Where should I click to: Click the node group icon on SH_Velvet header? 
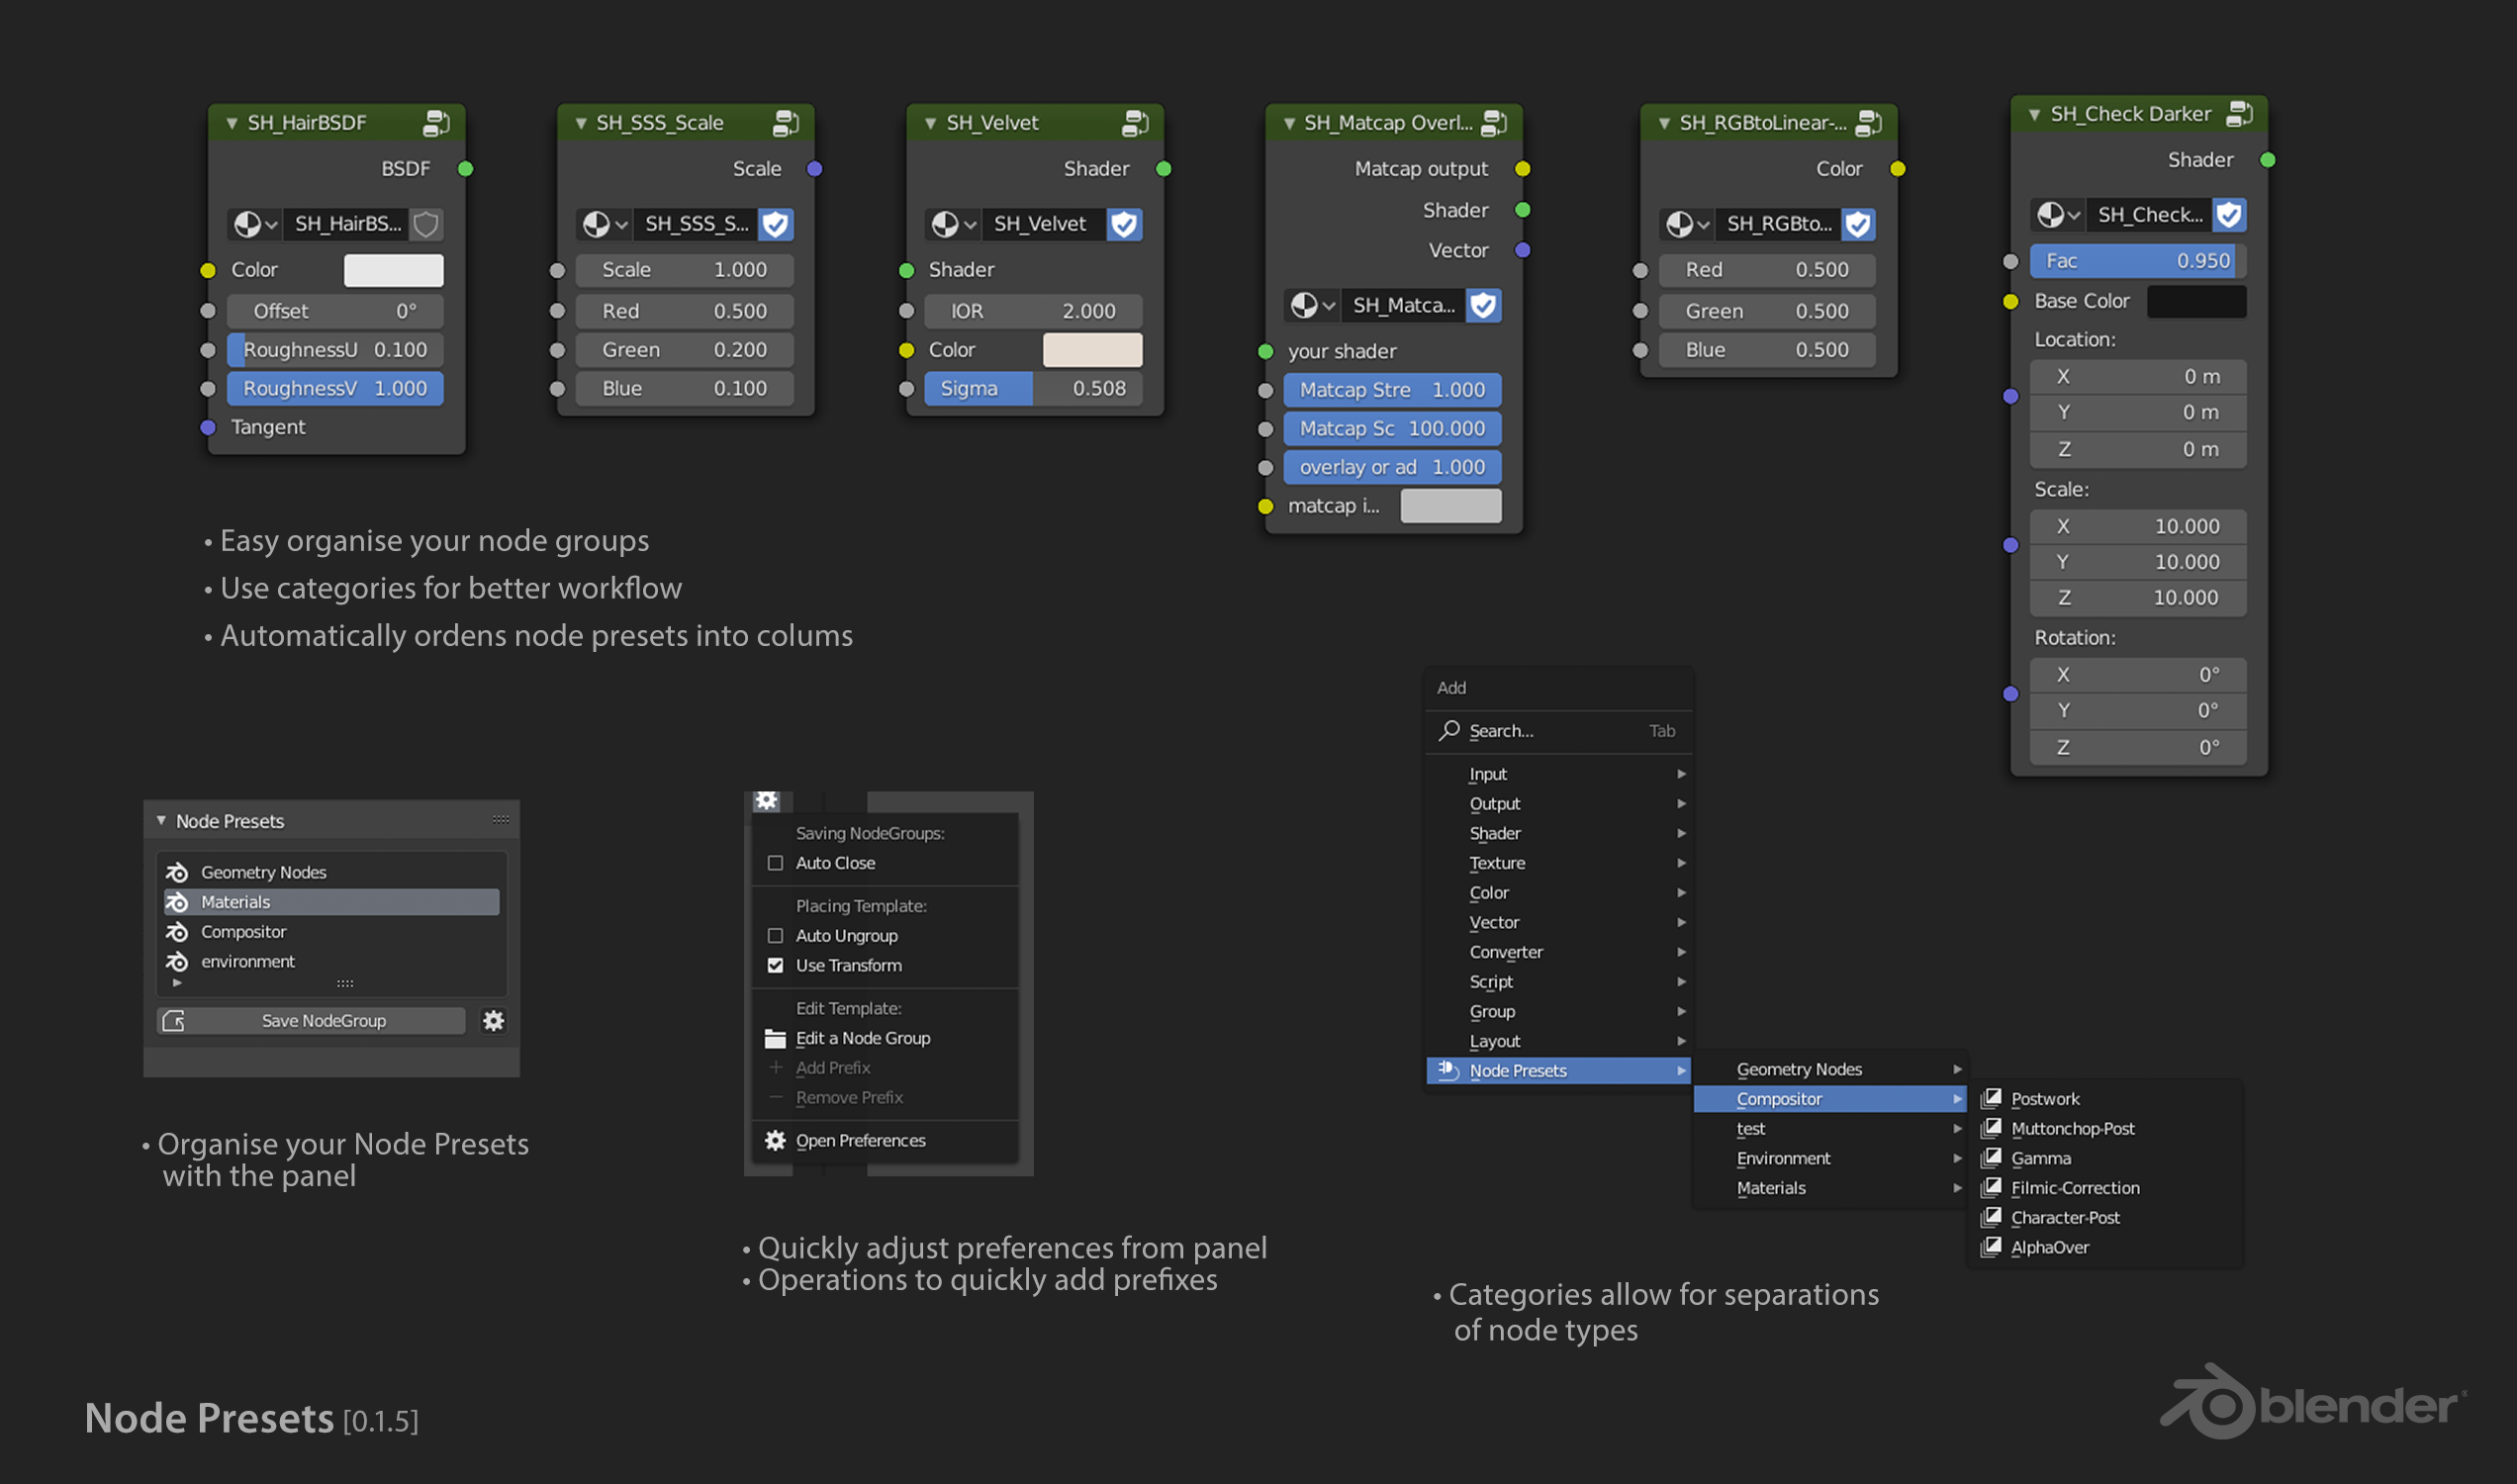click(1134, 123)
